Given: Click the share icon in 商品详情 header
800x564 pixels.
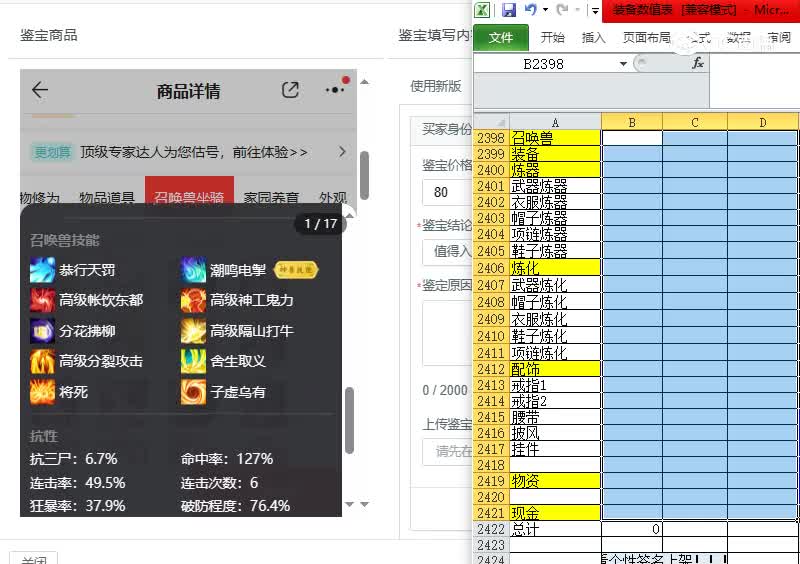Looking at the screenshot, I should (x=290, y=90).
